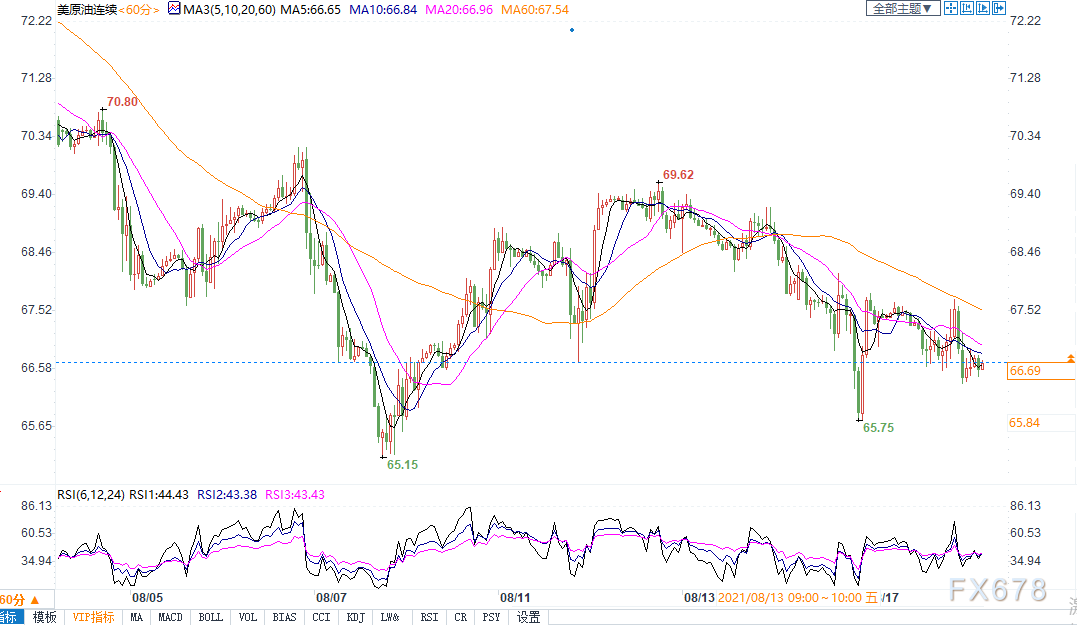Open the VIP指标 tab
1077x625 pixels.
coord(93,617)
